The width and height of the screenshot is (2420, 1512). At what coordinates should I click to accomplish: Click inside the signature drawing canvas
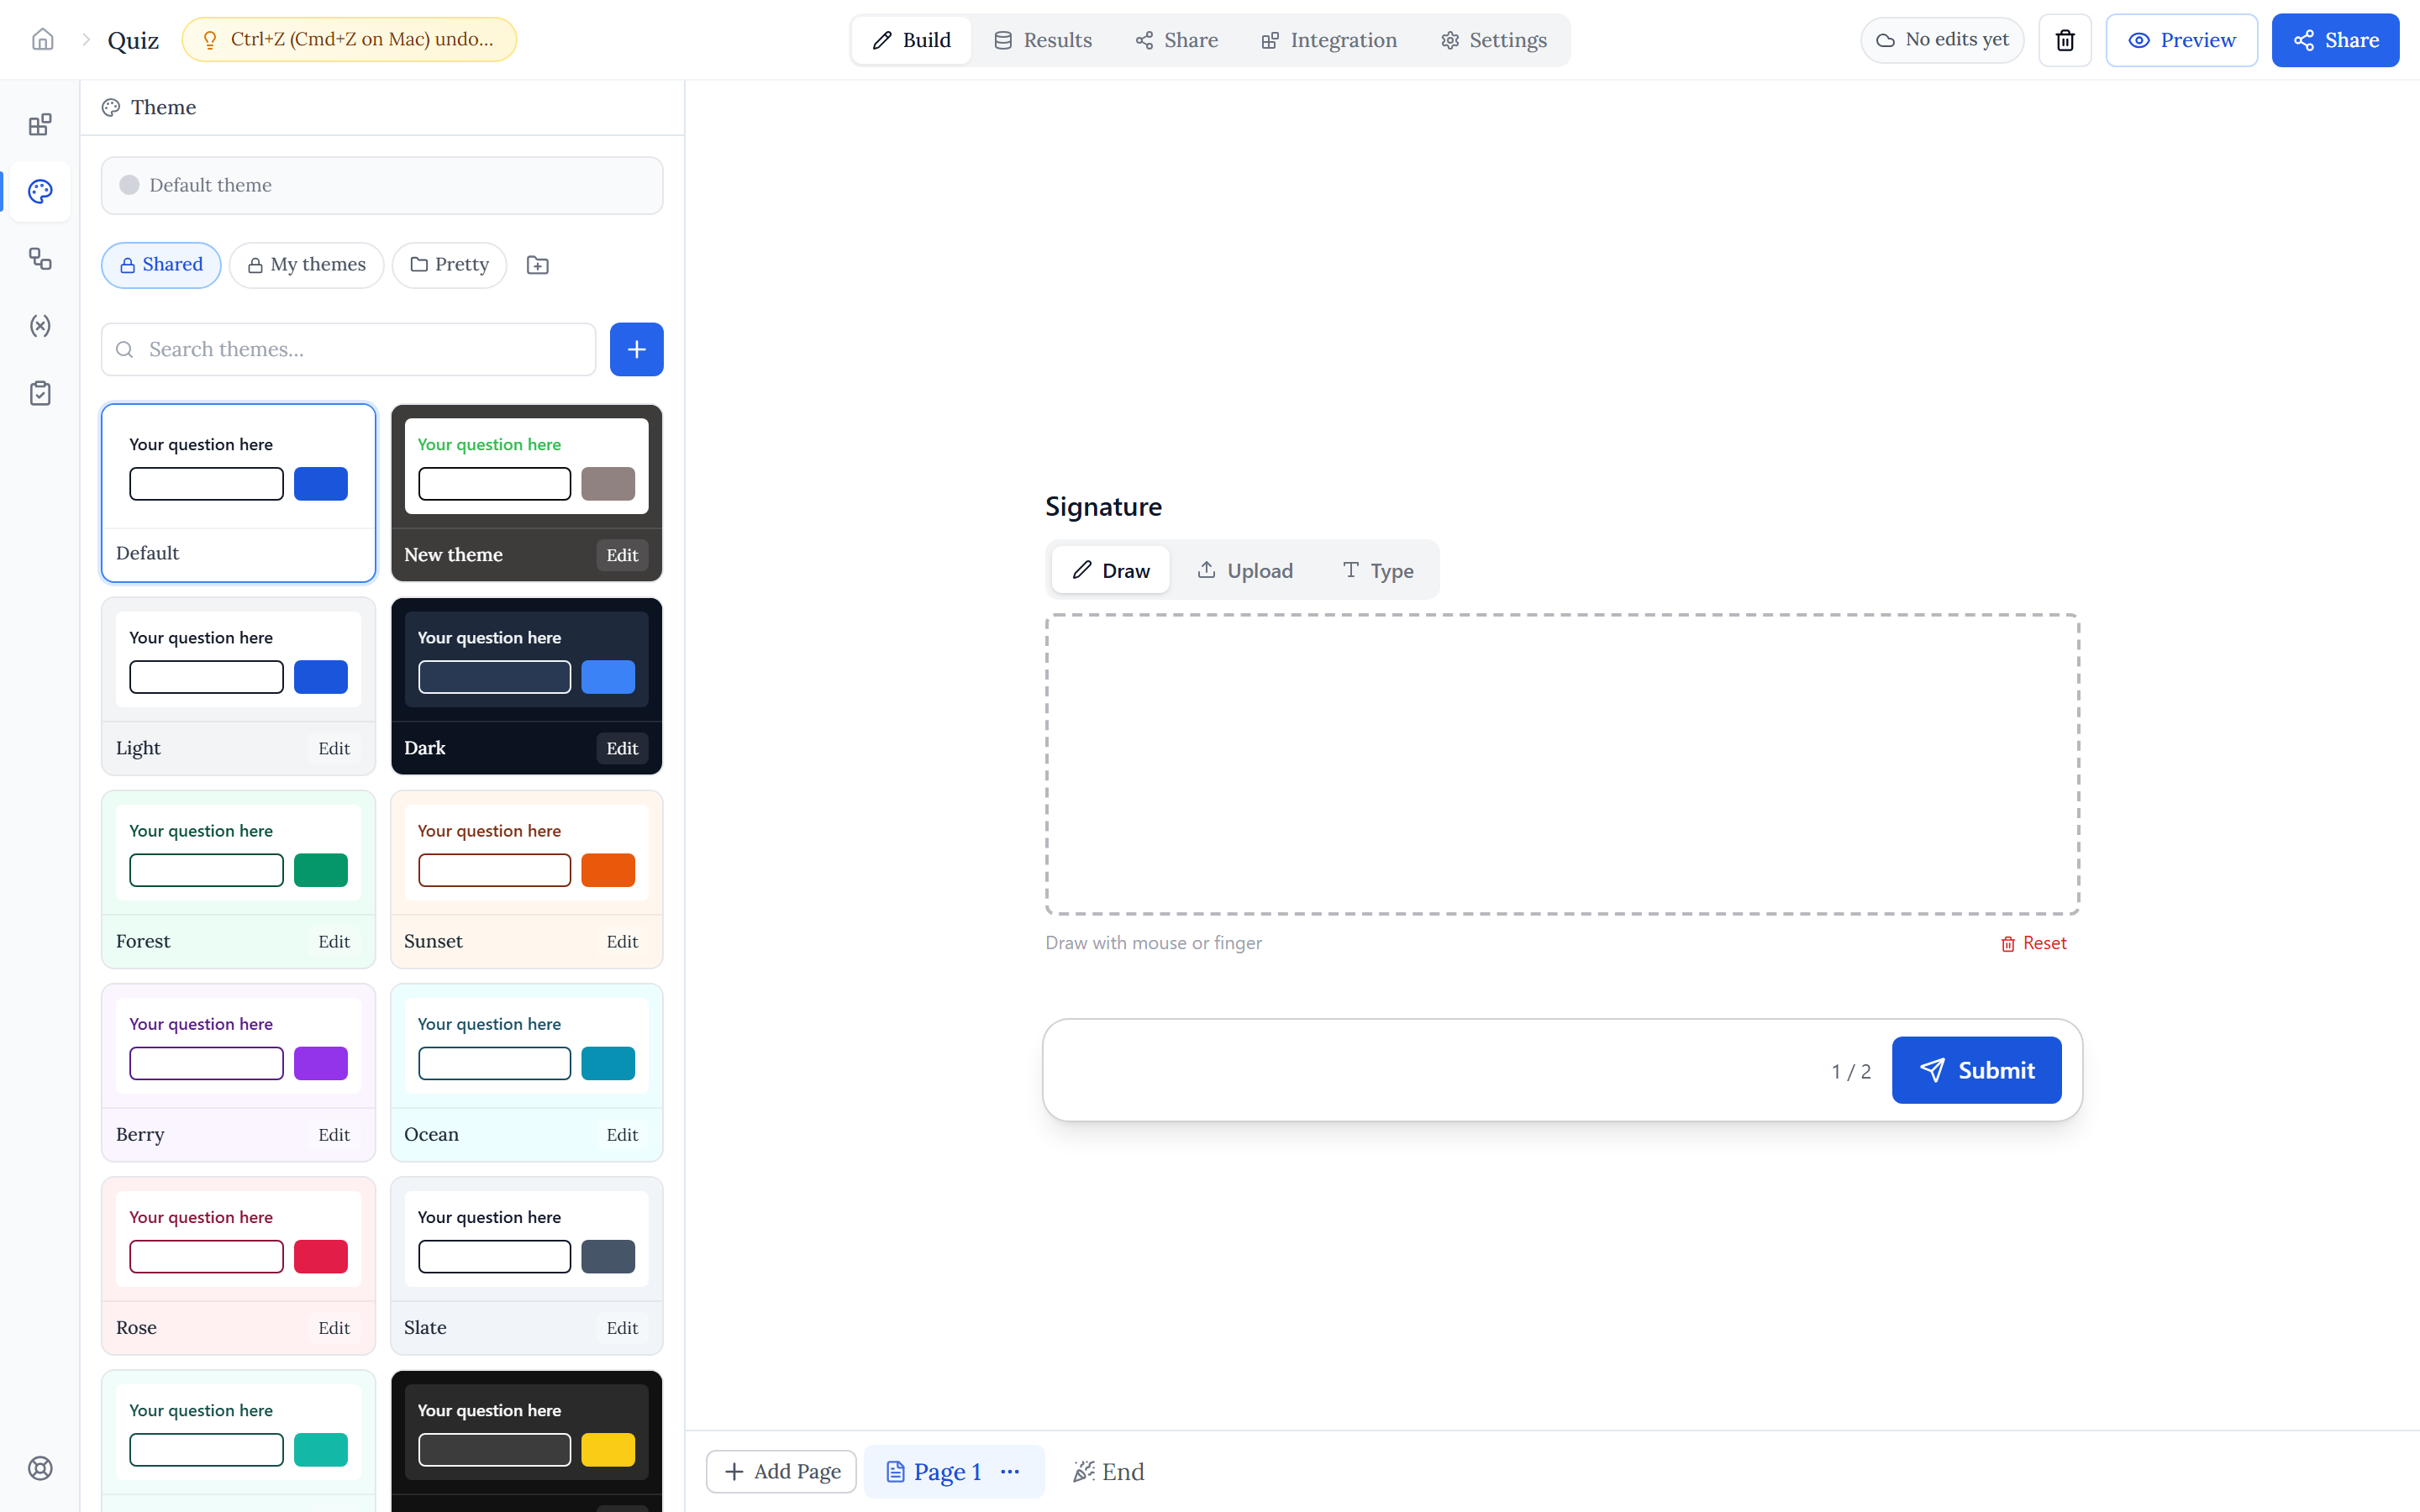(1562, 764)
